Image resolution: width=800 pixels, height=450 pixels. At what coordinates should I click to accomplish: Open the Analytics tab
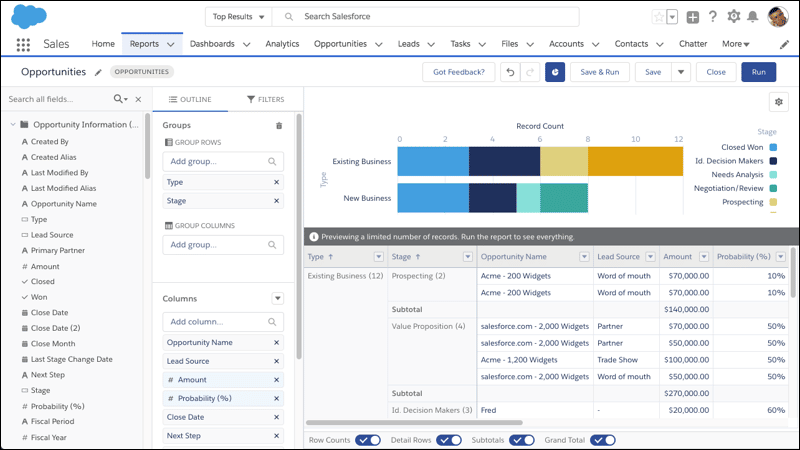point(282,44)
